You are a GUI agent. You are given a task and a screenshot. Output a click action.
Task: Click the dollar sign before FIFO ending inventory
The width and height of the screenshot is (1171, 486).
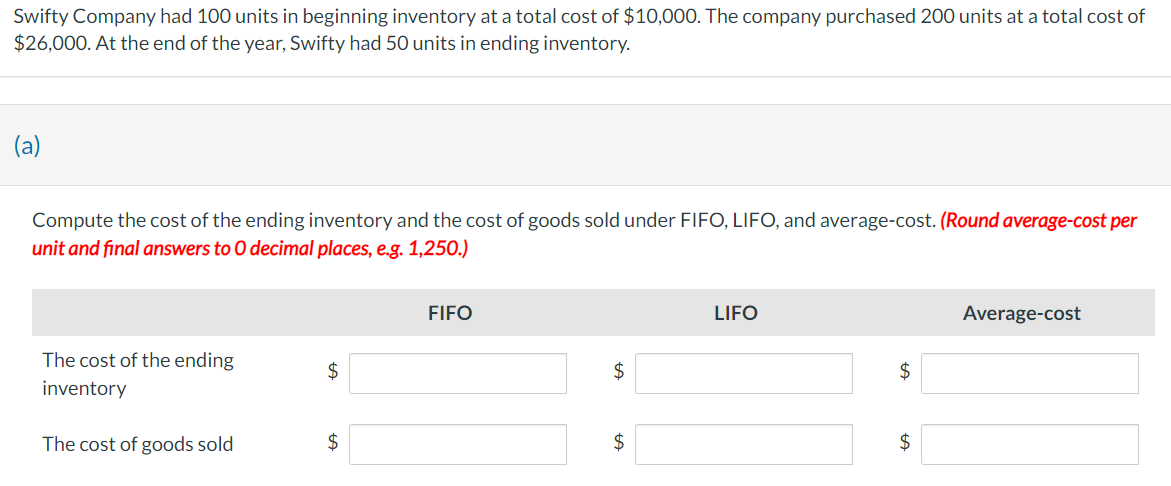click(x=335, y=370)
